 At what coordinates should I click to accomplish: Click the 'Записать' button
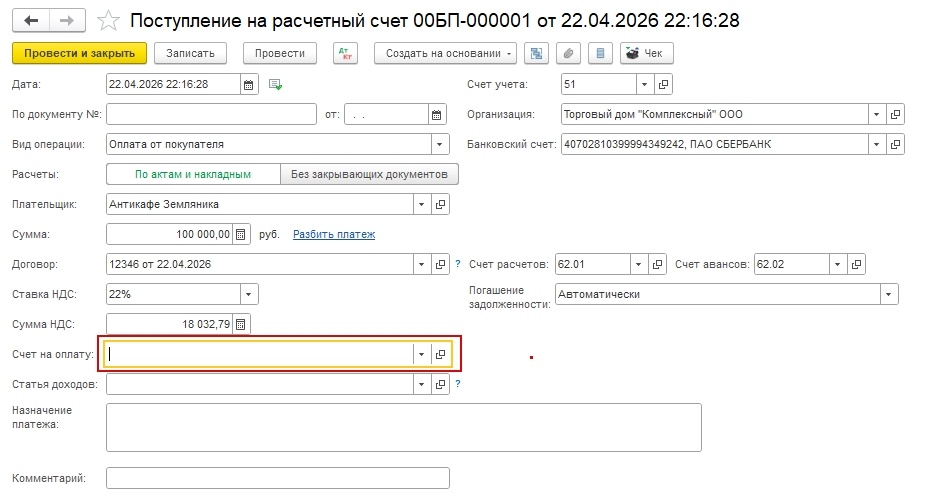coord(190,53)
